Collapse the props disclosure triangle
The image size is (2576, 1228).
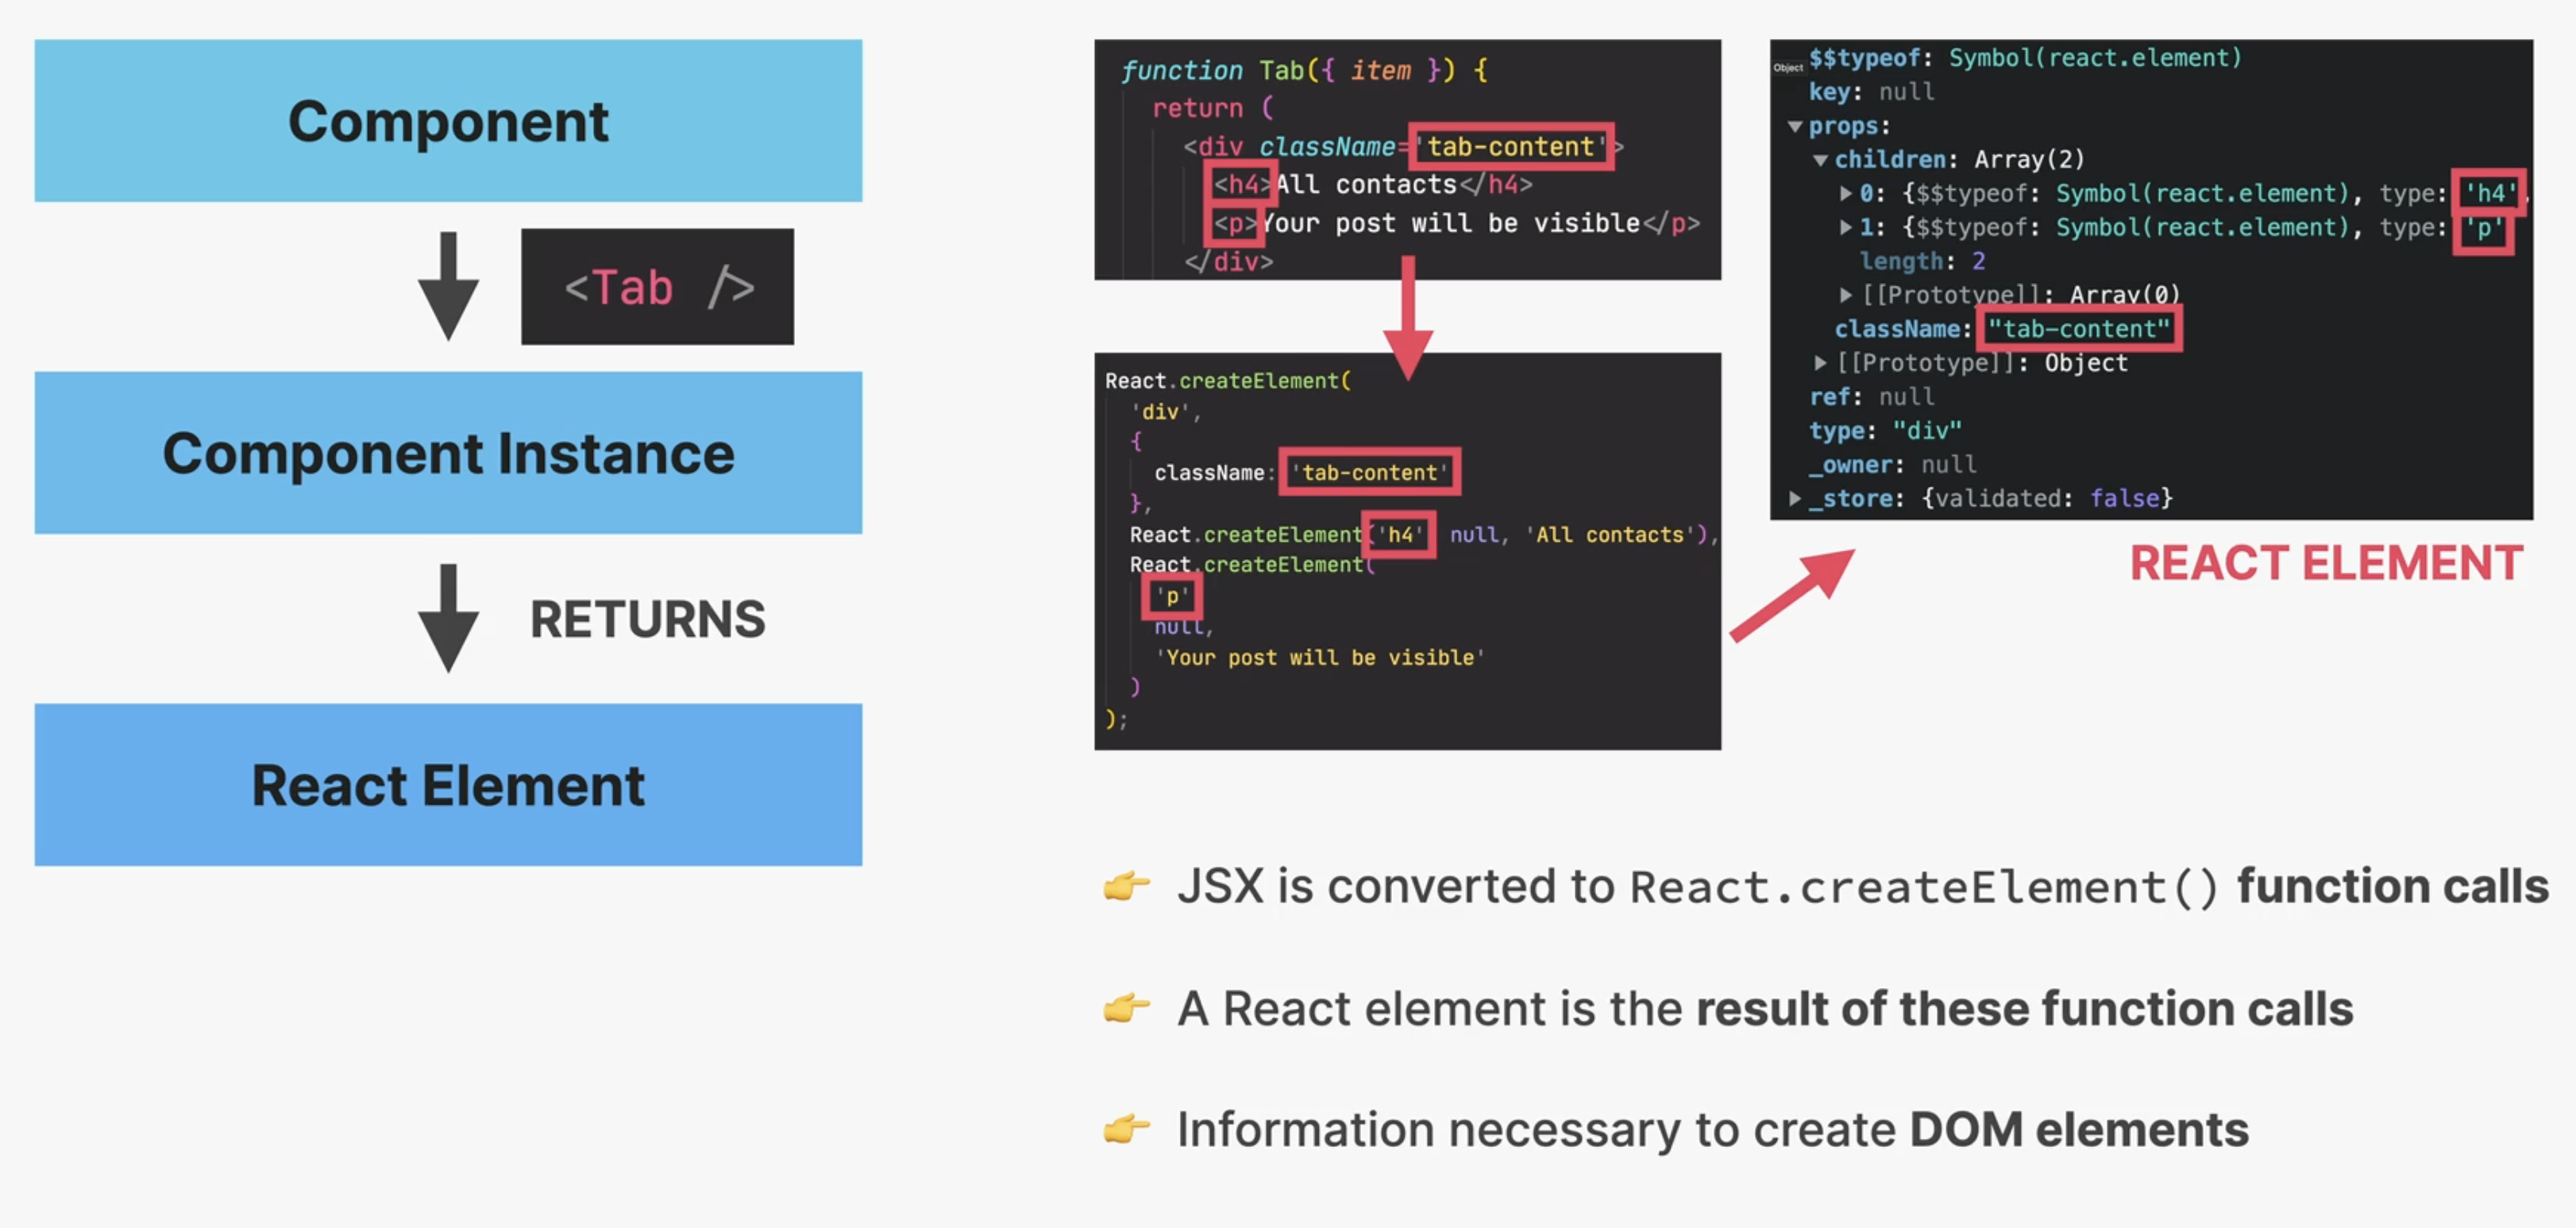point(1795,127)
